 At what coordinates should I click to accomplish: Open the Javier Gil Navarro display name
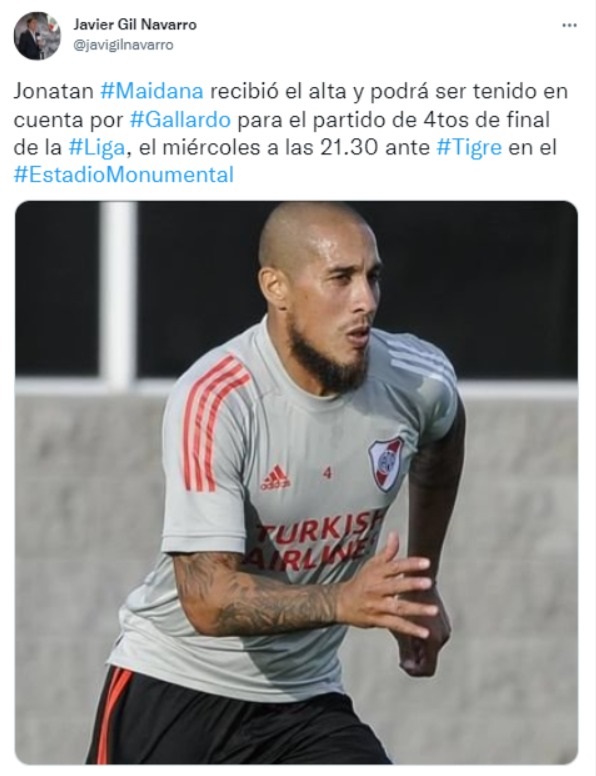135,24
